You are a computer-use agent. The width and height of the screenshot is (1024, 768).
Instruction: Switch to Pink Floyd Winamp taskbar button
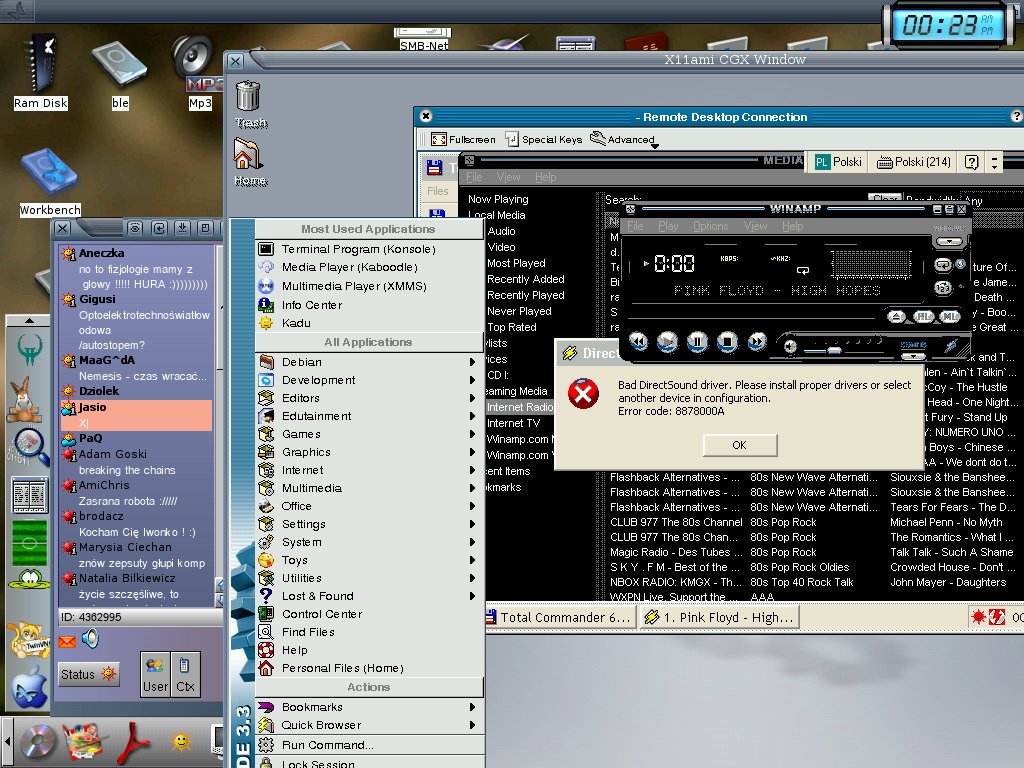tap(720, 617)
